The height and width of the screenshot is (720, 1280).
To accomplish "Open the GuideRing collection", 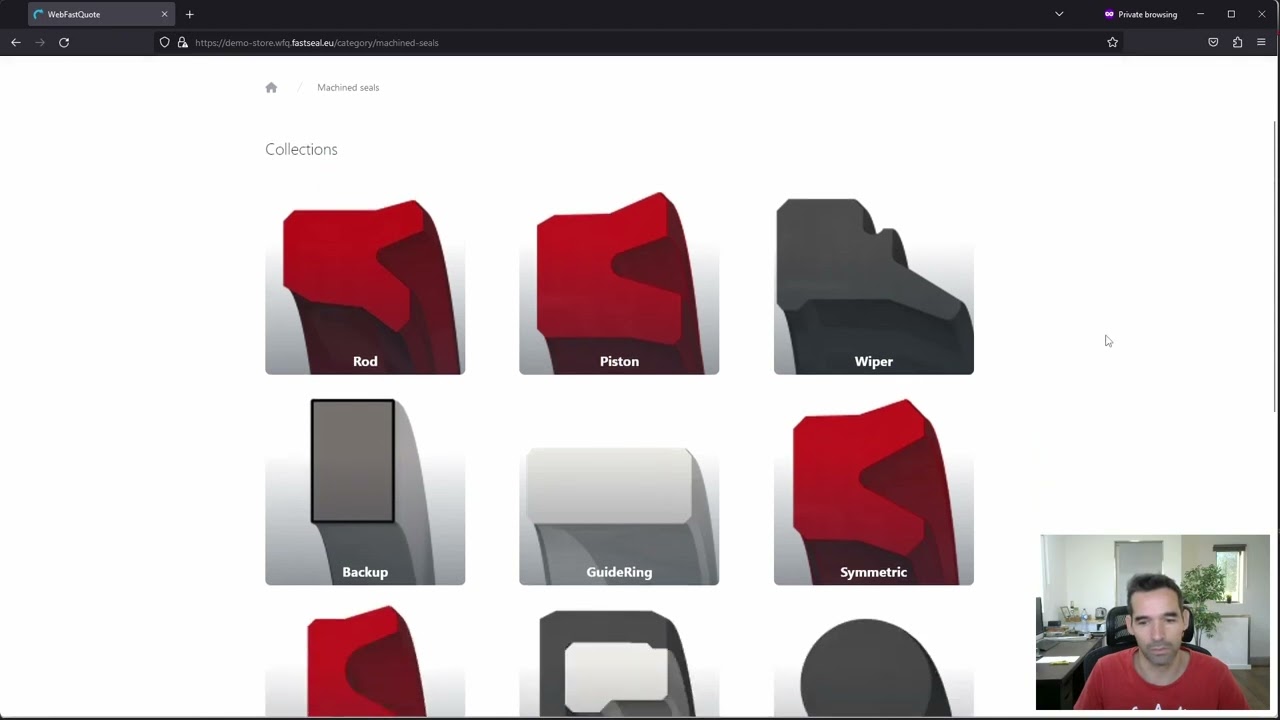I will point(619,490).
